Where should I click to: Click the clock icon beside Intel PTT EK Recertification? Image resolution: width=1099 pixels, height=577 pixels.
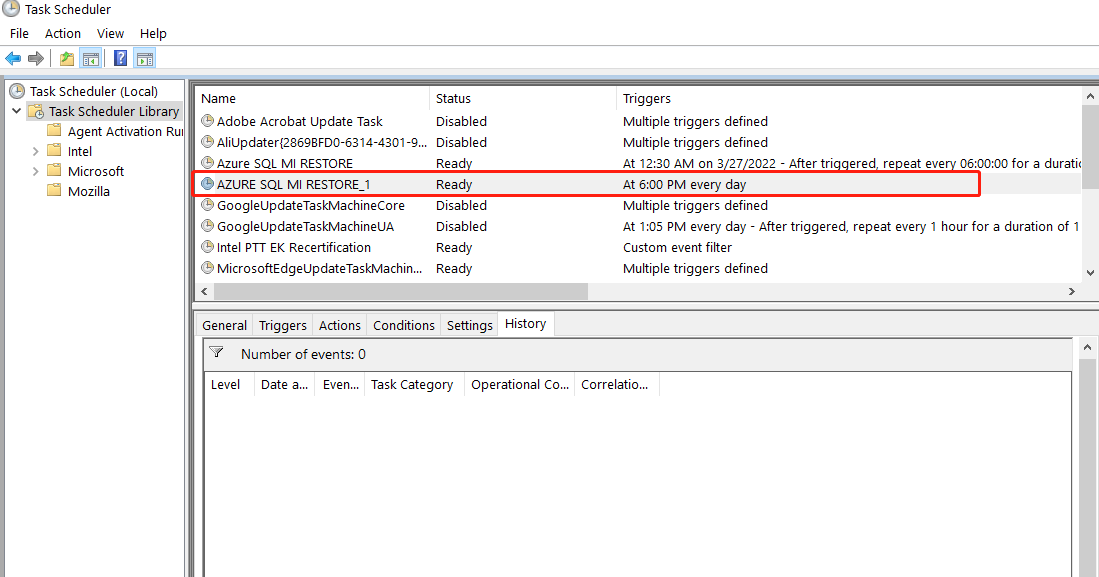[207, 247]
